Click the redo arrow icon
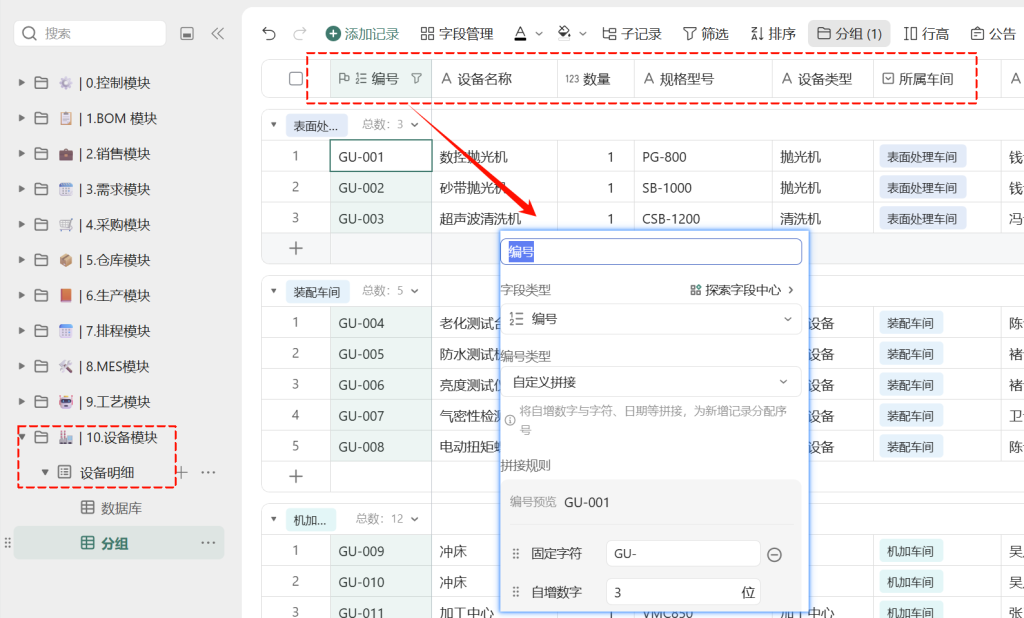Screen dimensions: 1024x618 pos(300,33)
